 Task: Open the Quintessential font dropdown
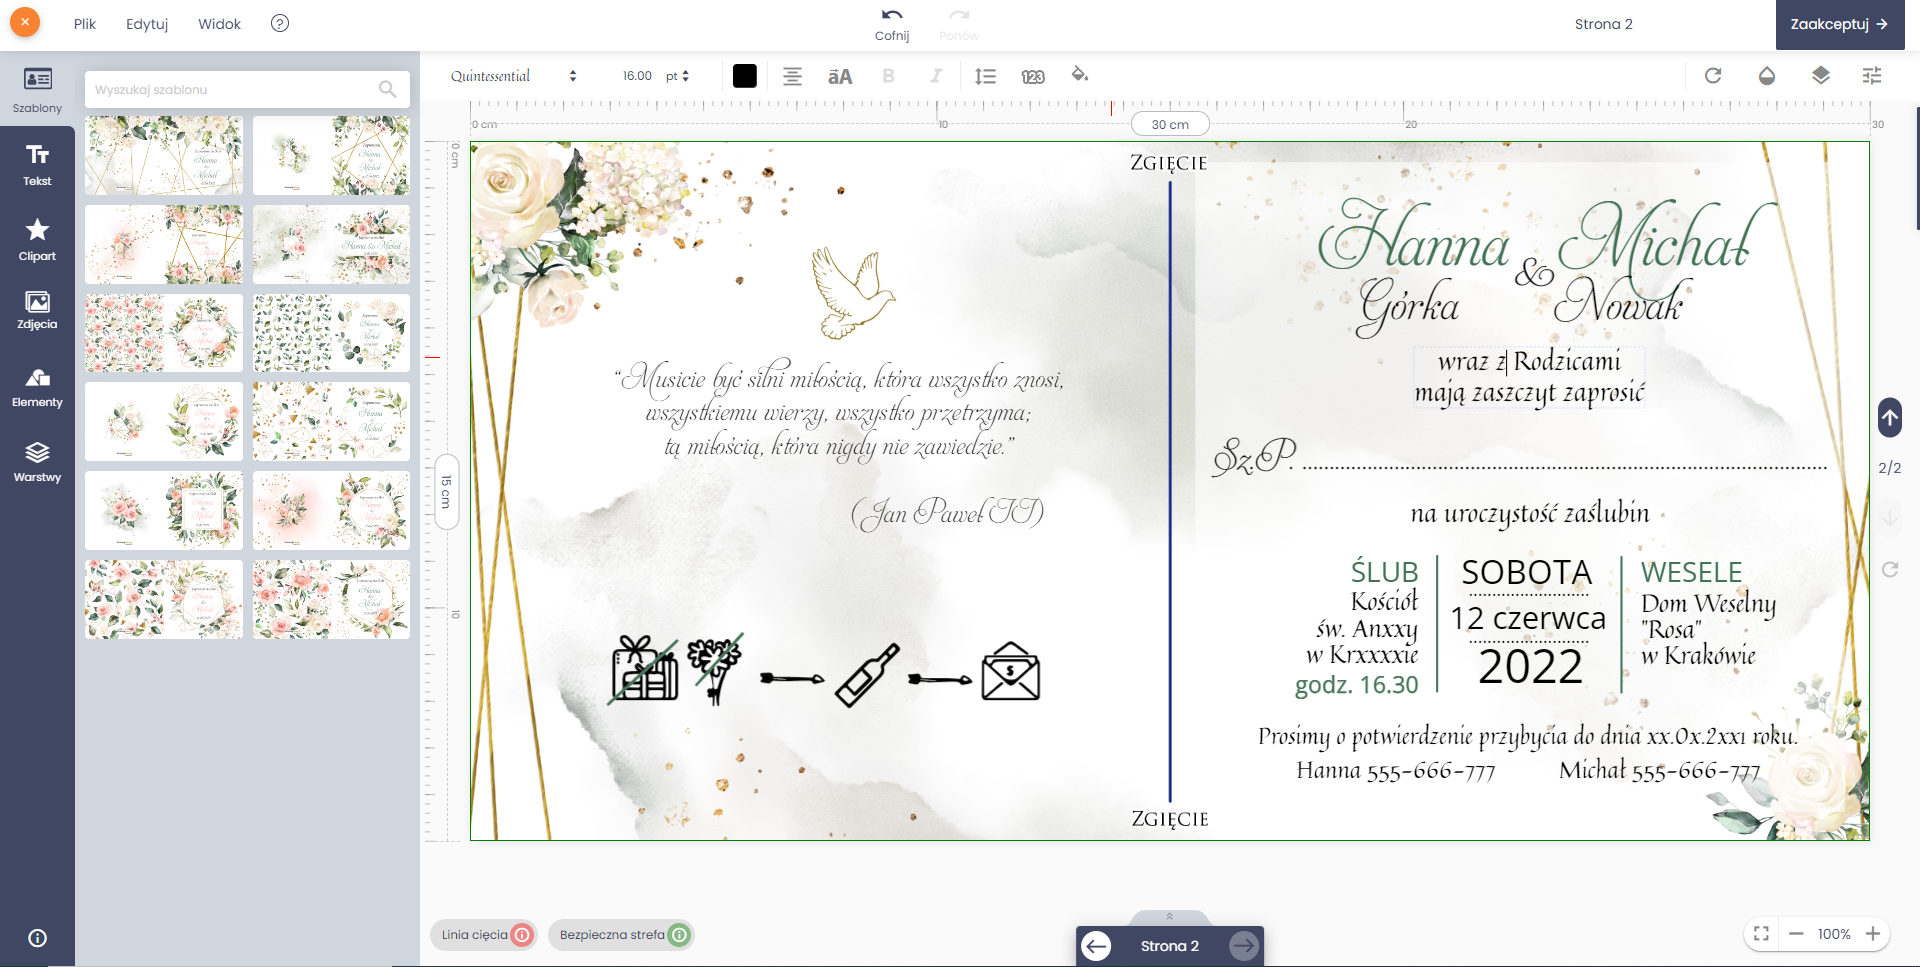[x=513, y=76]
